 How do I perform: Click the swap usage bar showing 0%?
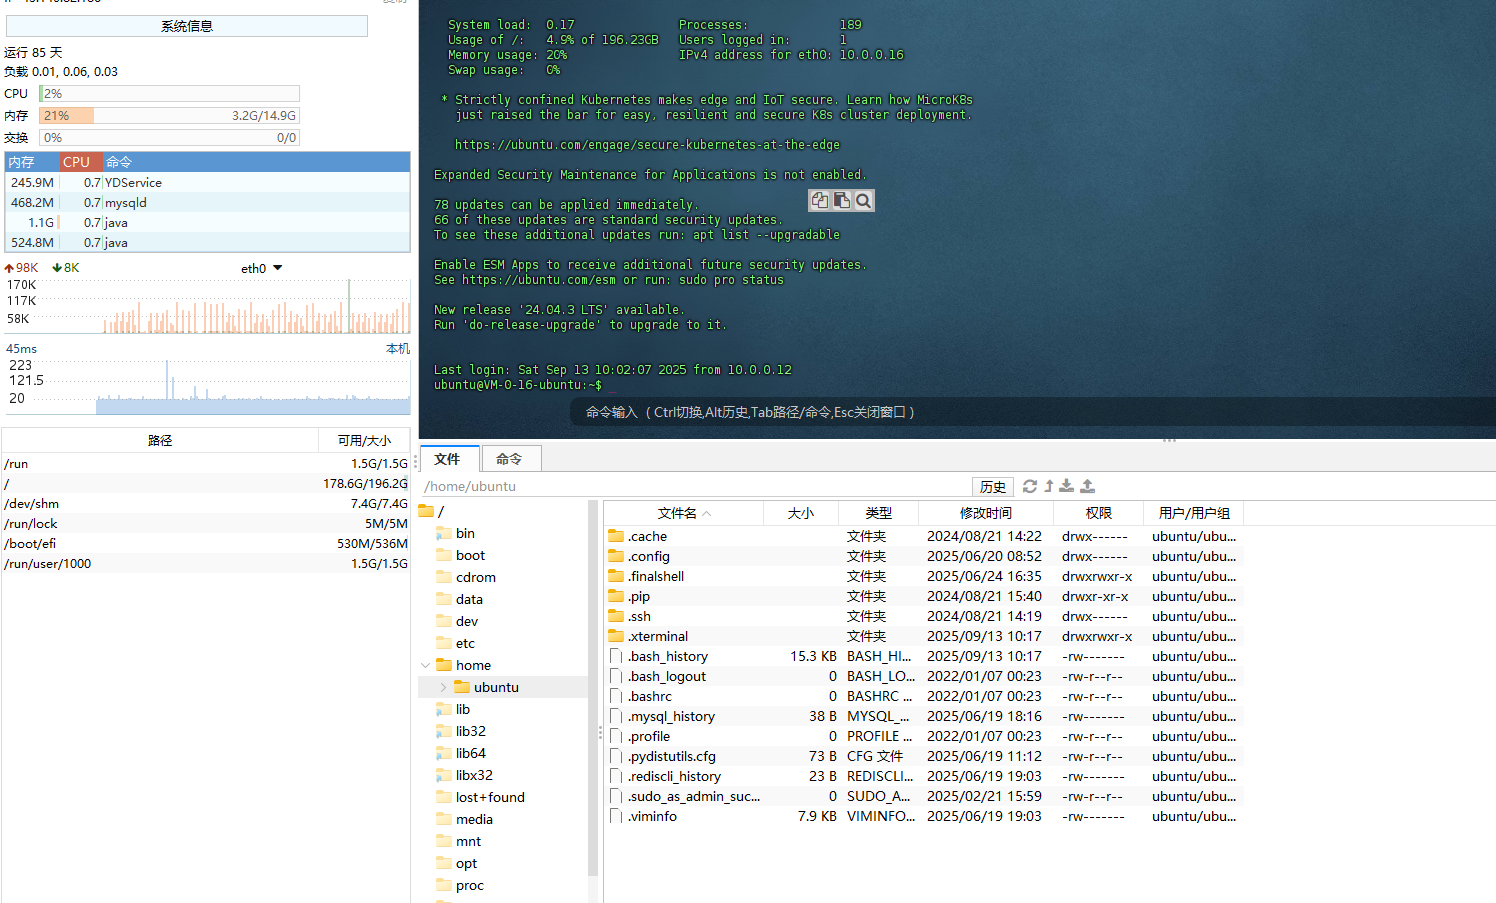(169, 138)
